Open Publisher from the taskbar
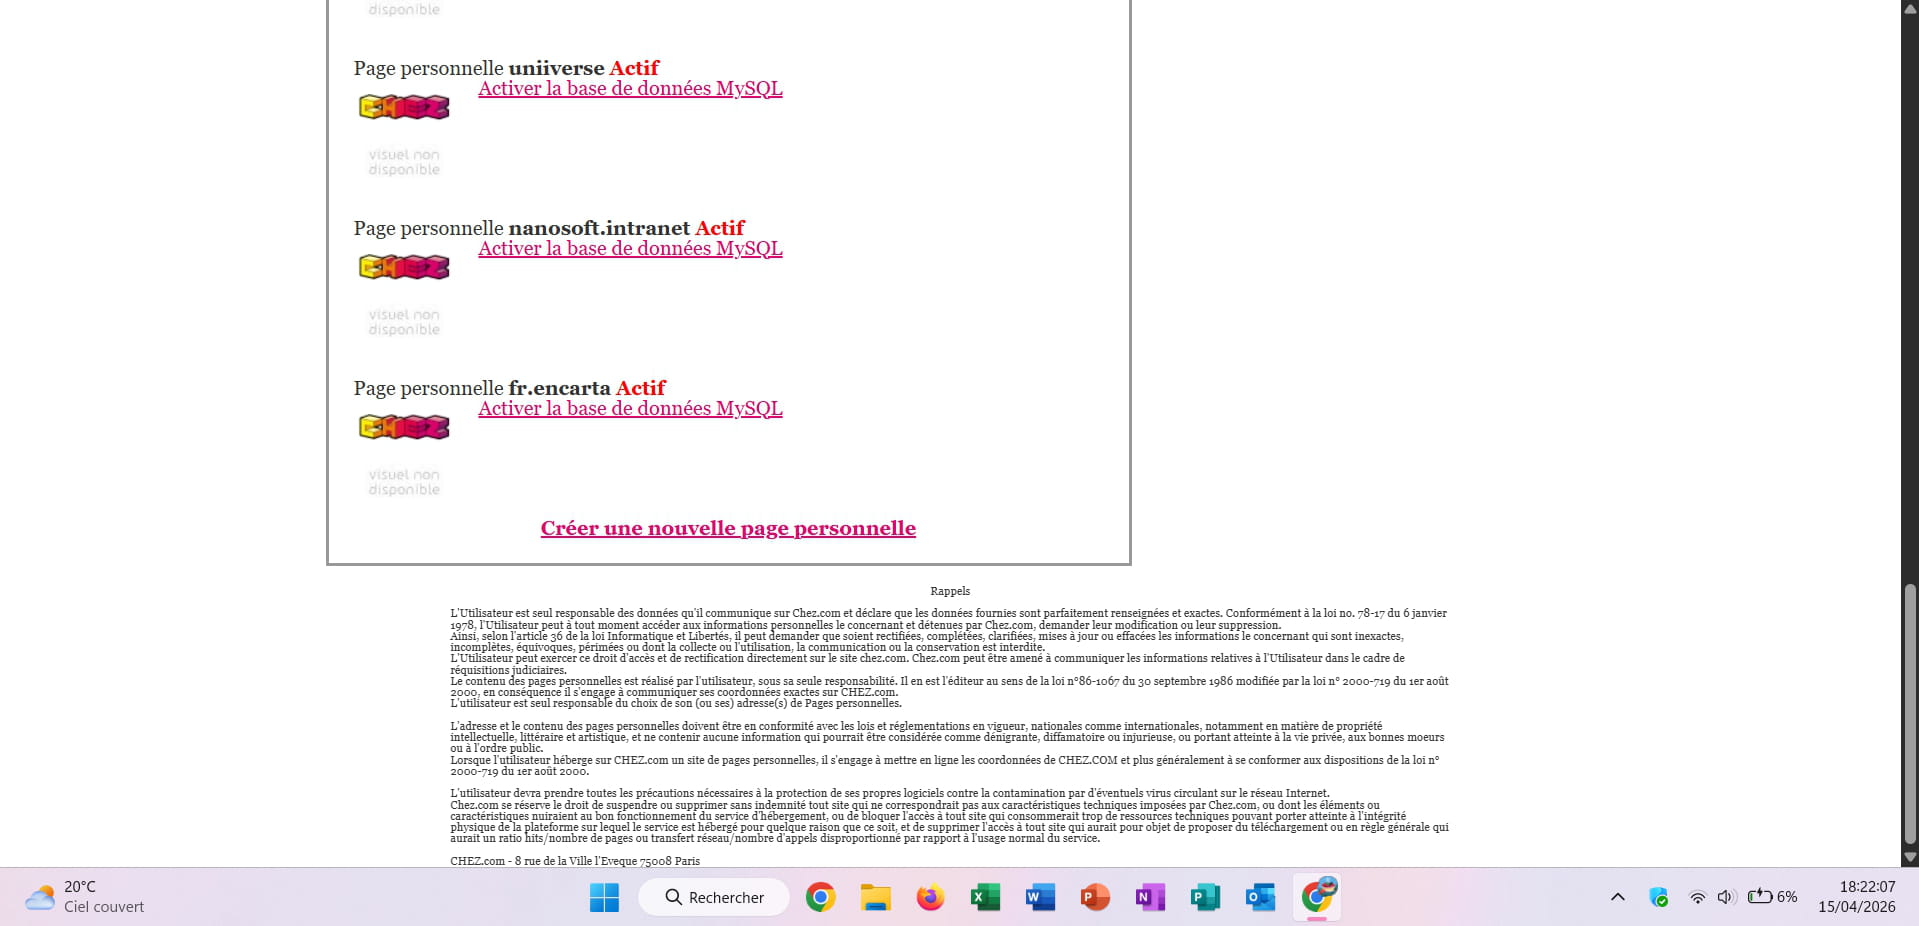The image size is (1919, 926). (x=1205, y=897)
